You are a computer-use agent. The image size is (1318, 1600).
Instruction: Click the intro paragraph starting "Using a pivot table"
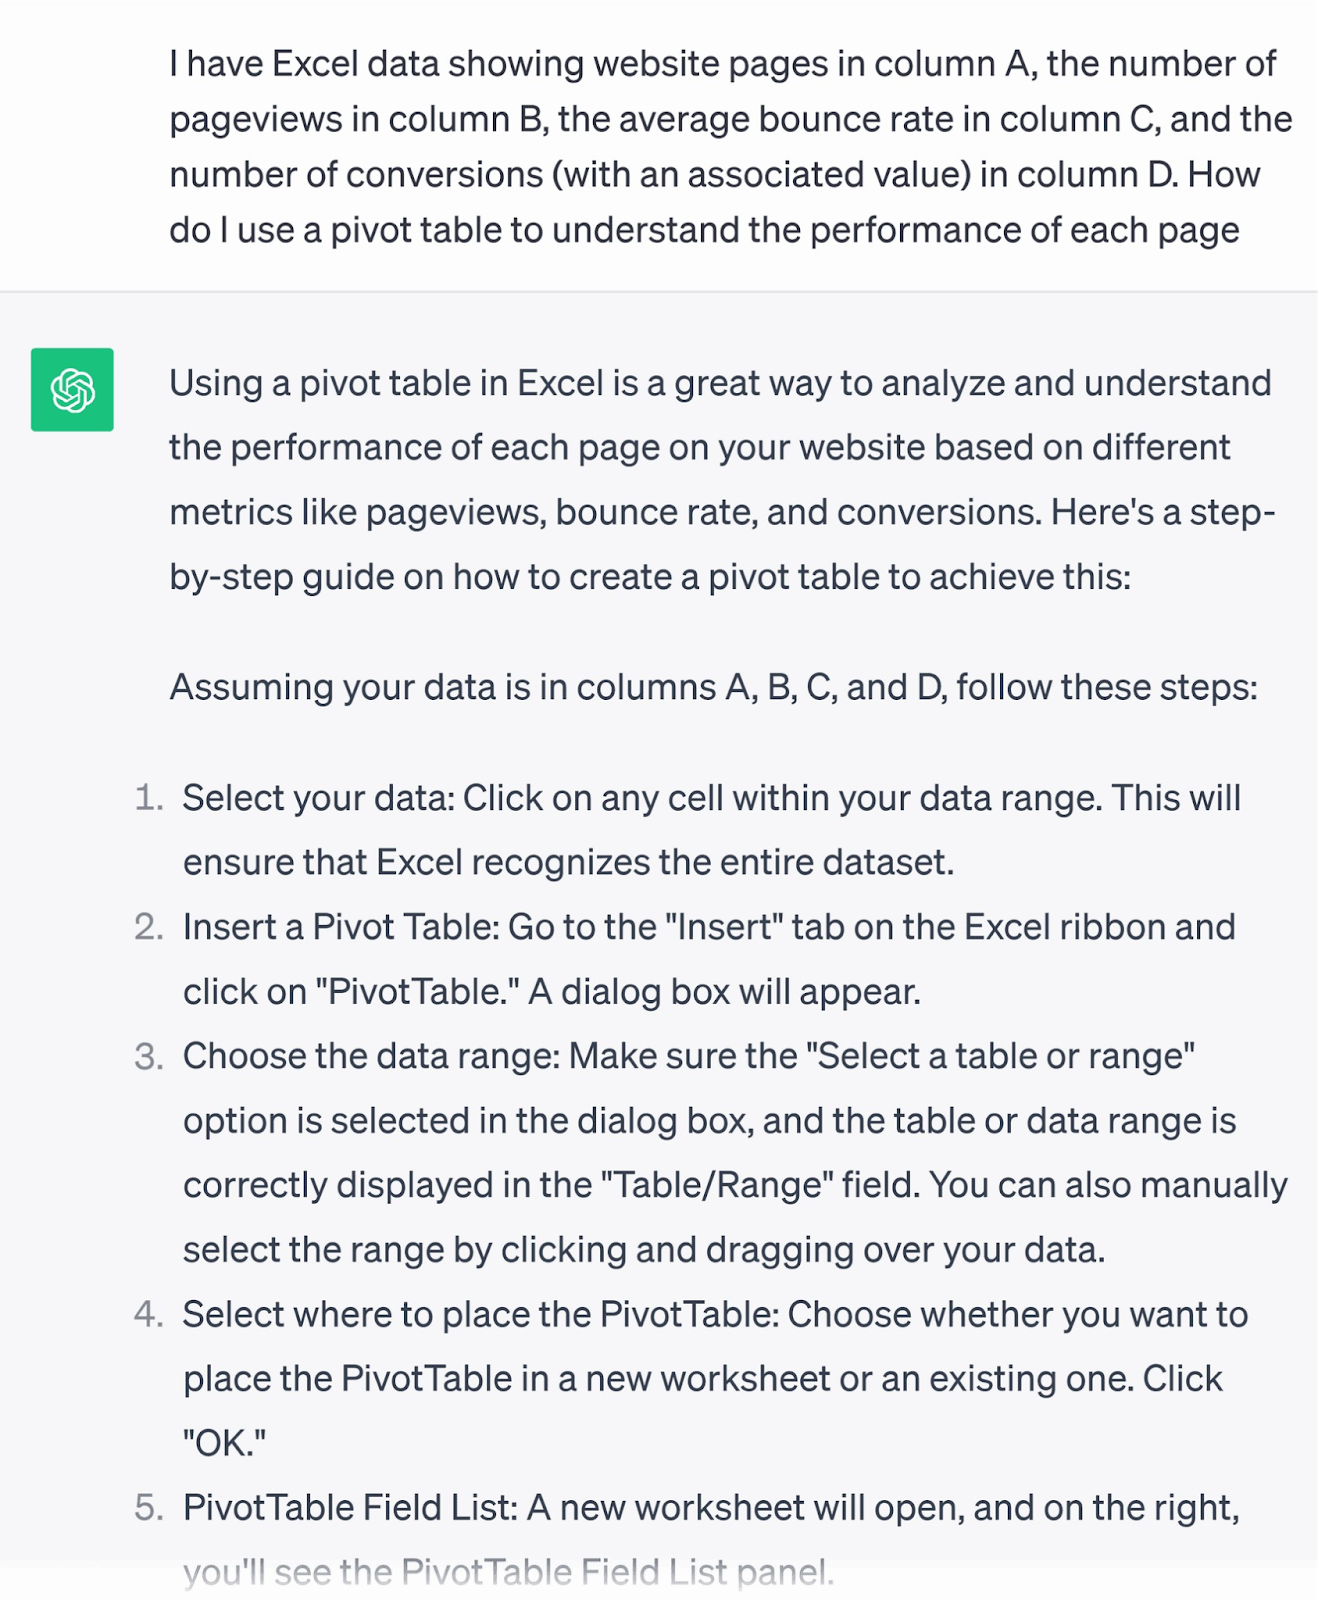point(720,480)
